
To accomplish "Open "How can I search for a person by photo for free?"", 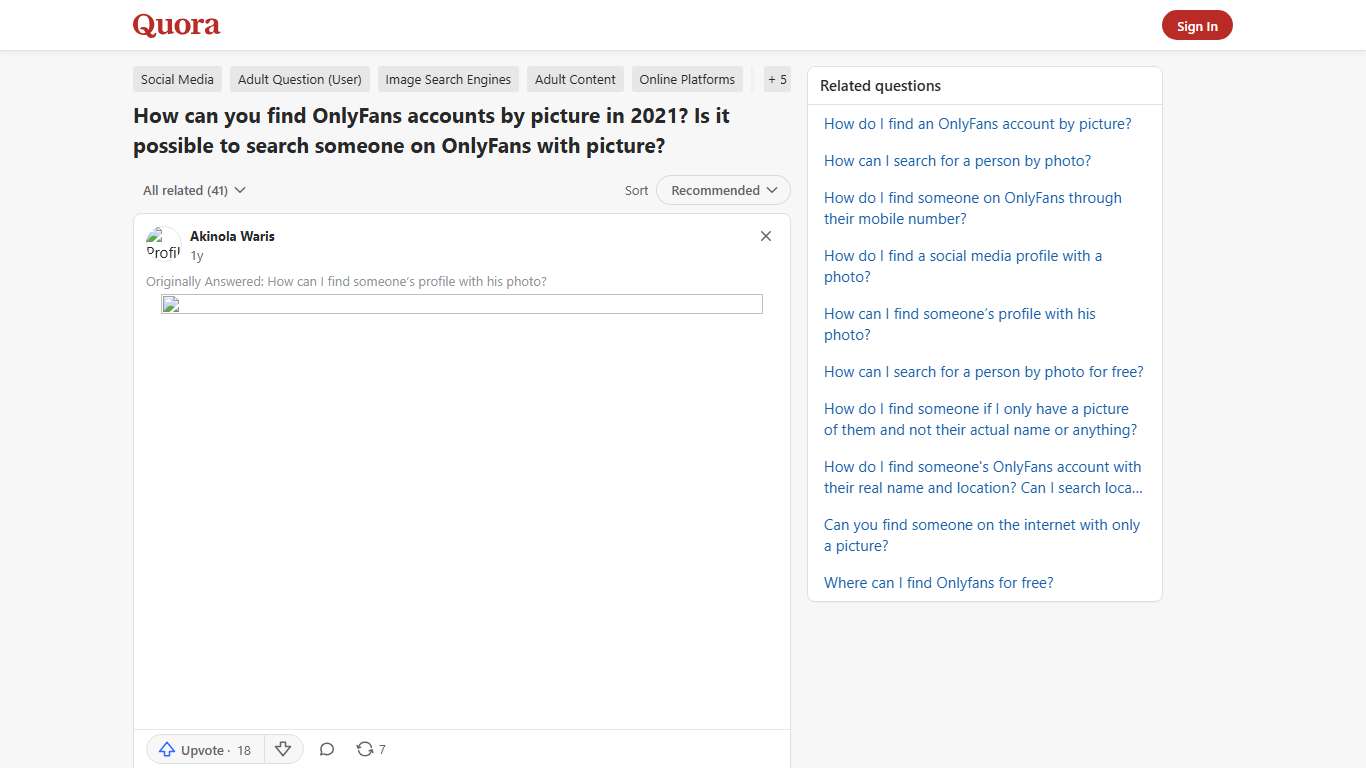I will (x=983, y=371).
